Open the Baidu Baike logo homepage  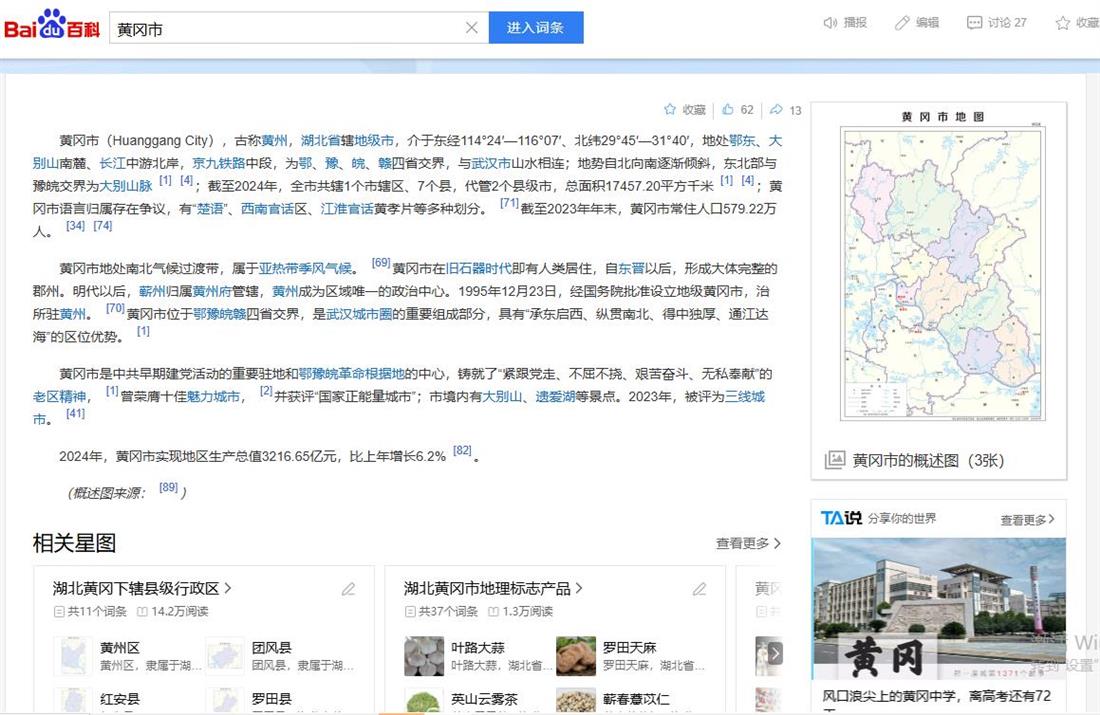(52, 25)
